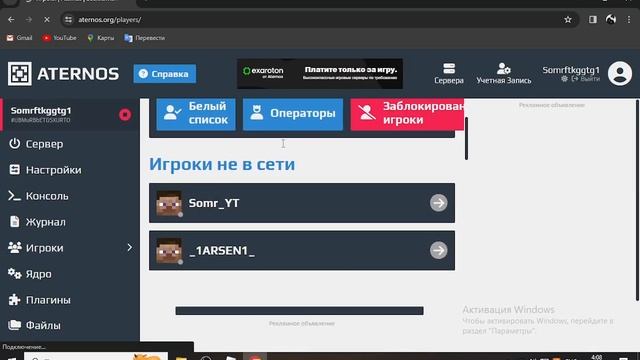Click Somr_YT player avatar
The width and height of the screenshot is (640, 360).
coord(169,203)
